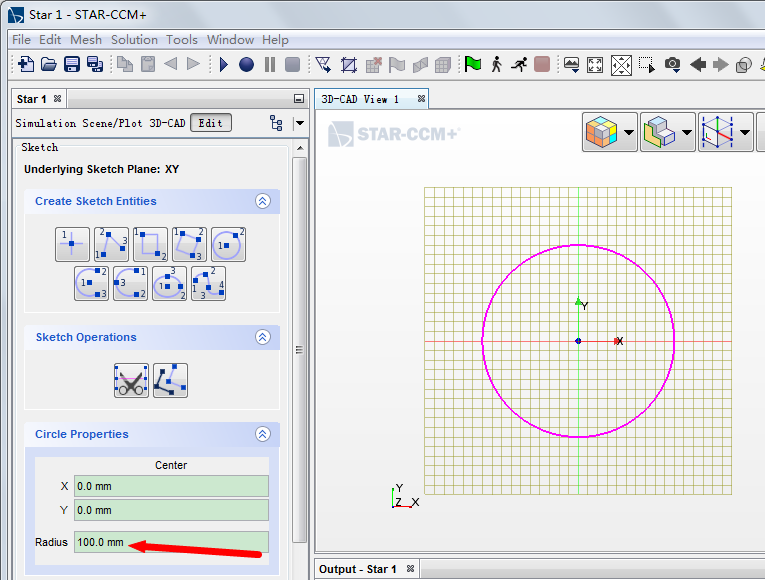The height and width of the screenshot is (580, 765).
Task: Close the 3D-CAD View 1 tab
Action: (x=421, y=99)
